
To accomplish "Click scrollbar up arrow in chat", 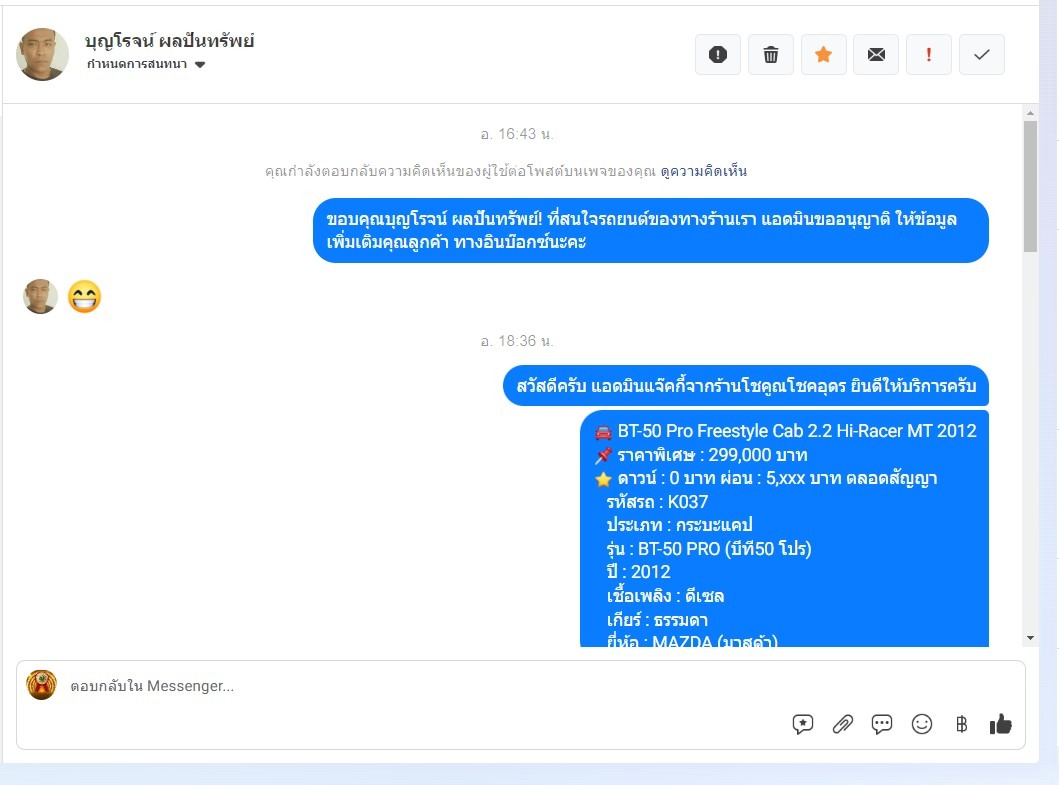I will tap(1030, 113).
